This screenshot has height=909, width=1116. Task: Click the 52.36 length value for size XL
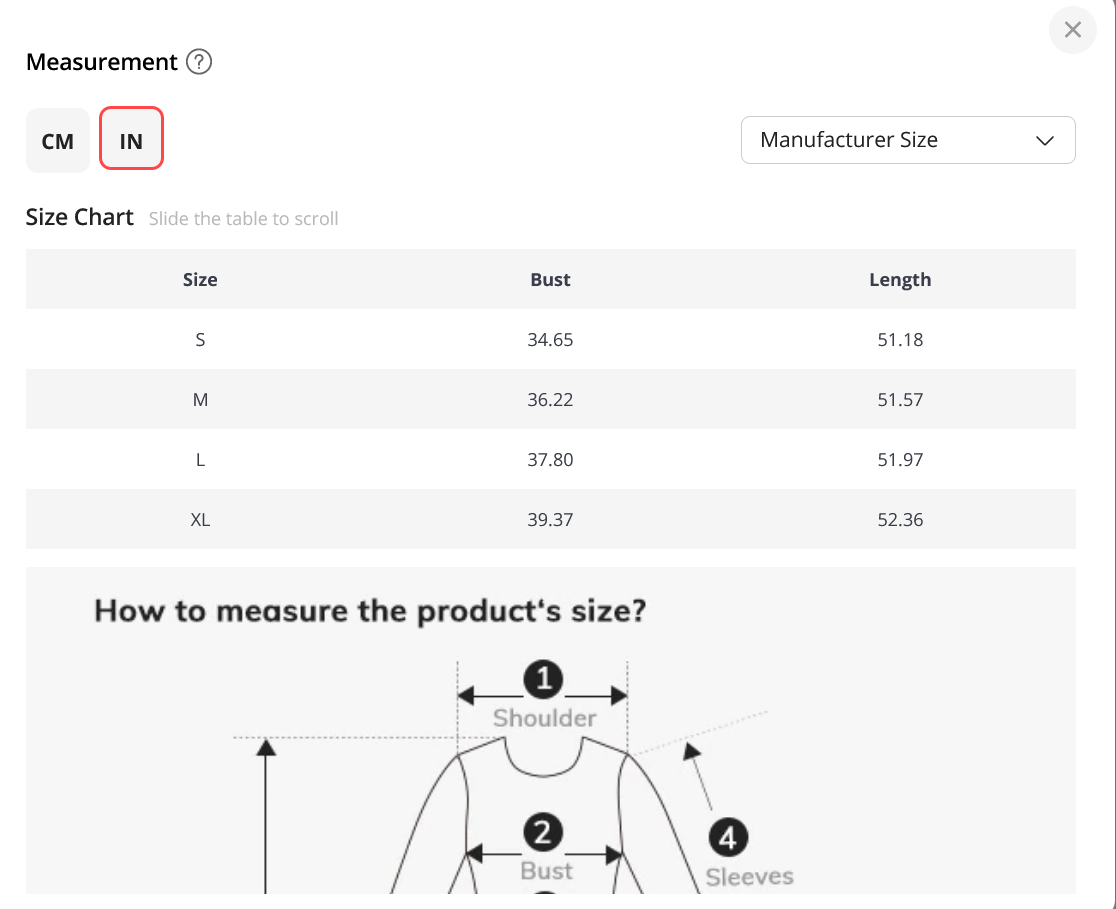pos(900,520)
